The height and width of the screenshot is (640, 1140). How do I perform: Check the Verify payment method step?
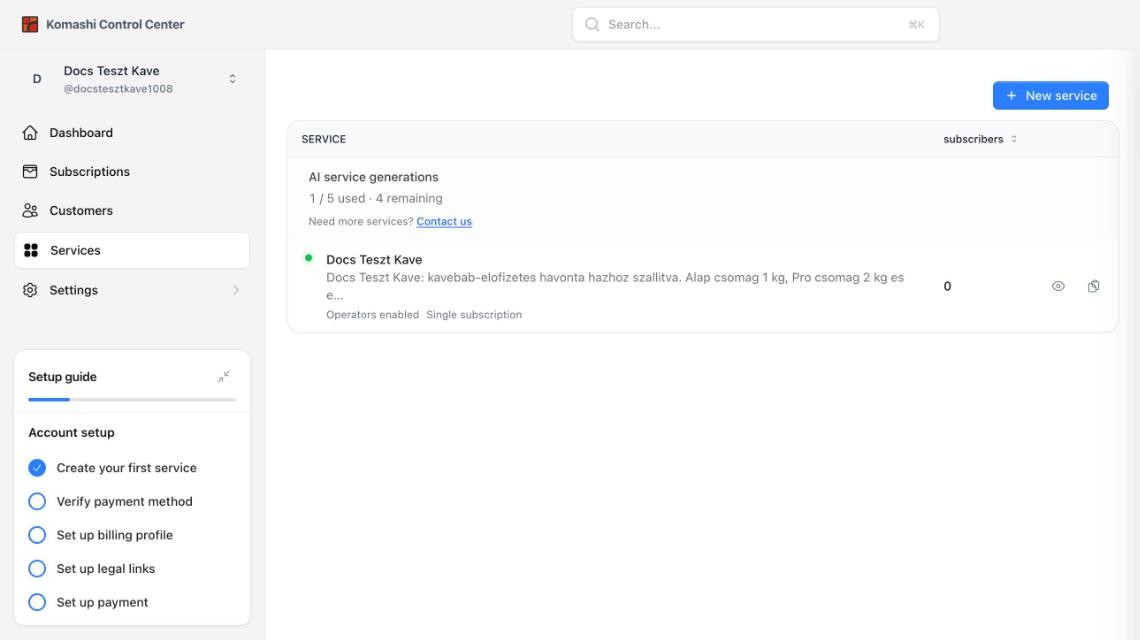coord(37,501)
